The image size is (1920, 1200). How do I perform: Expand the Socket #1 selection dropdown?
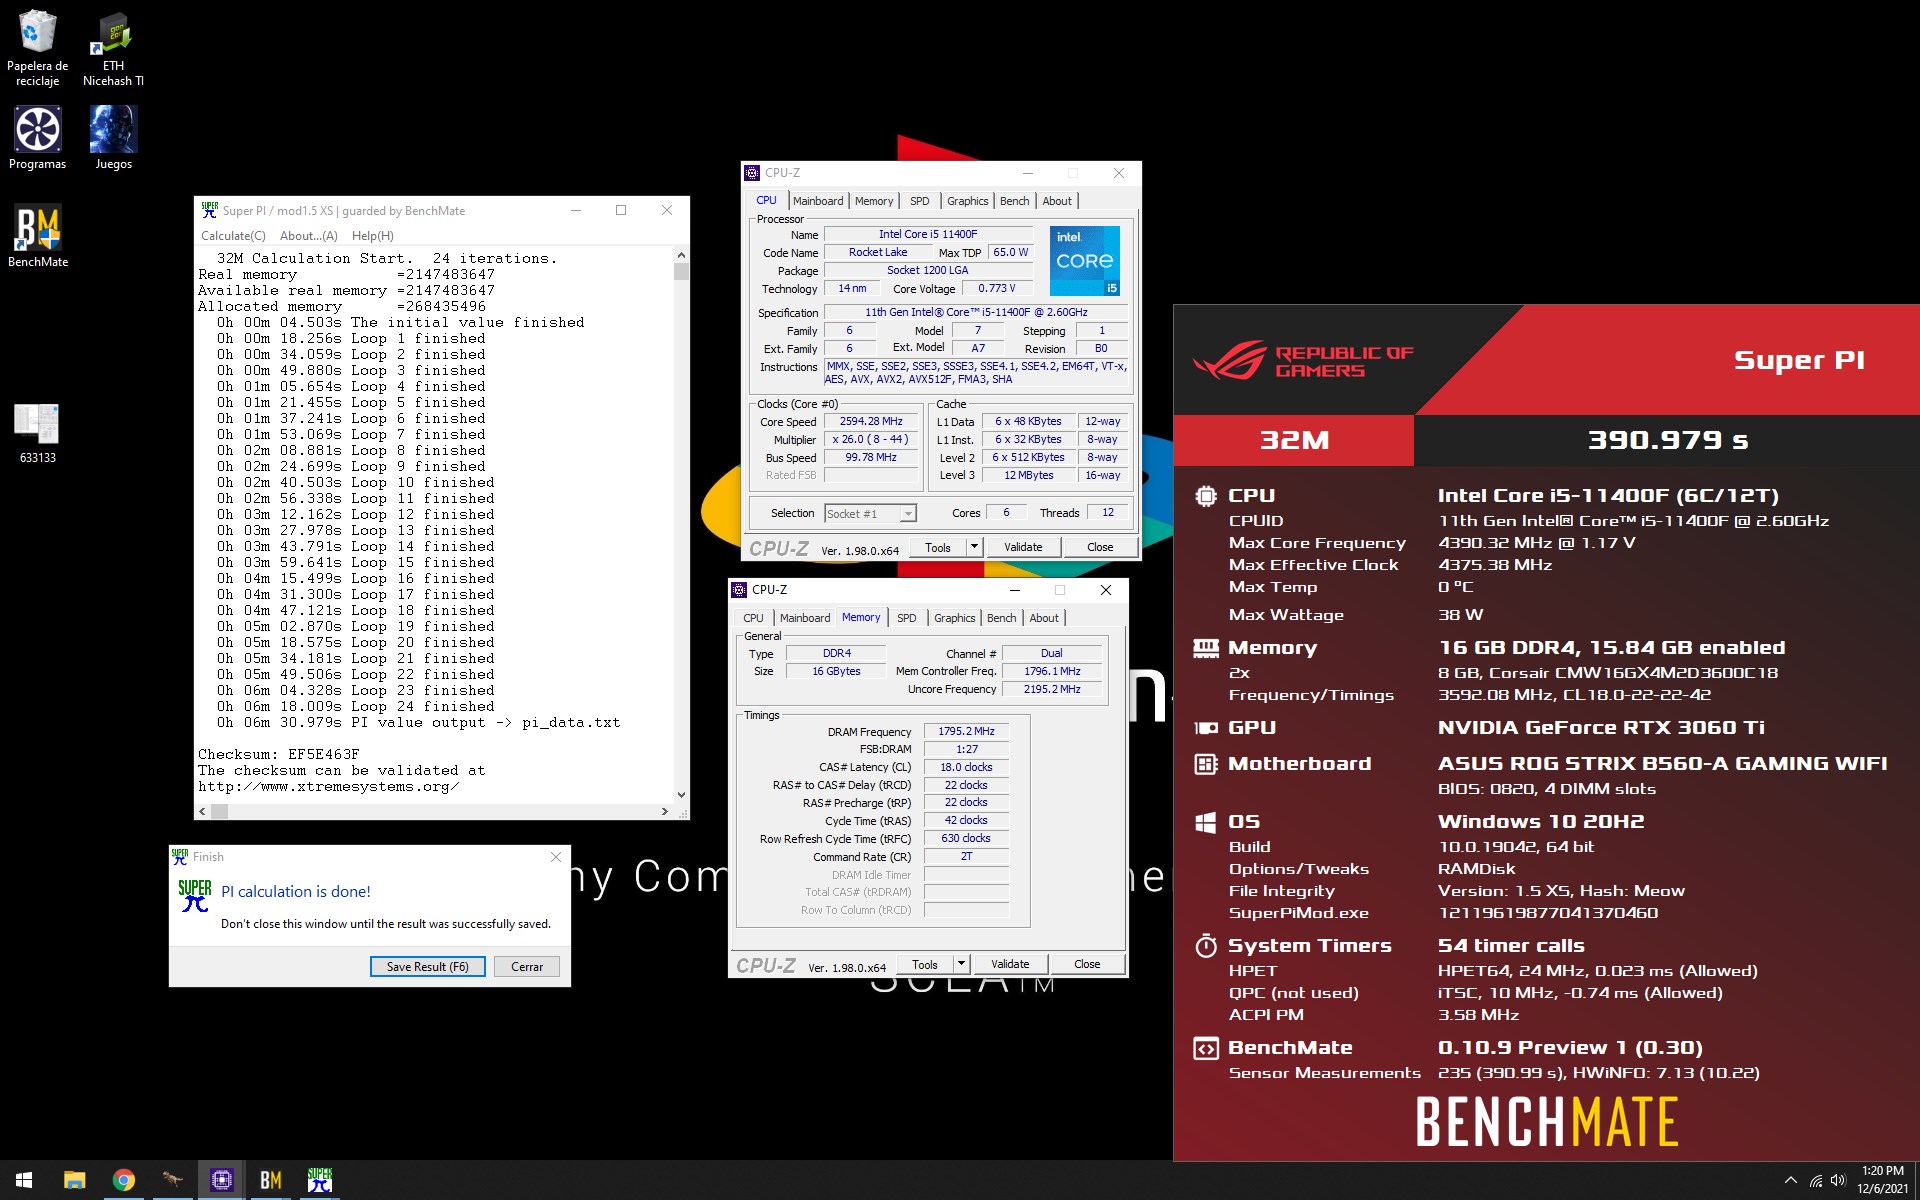click(x=908, y=514)
